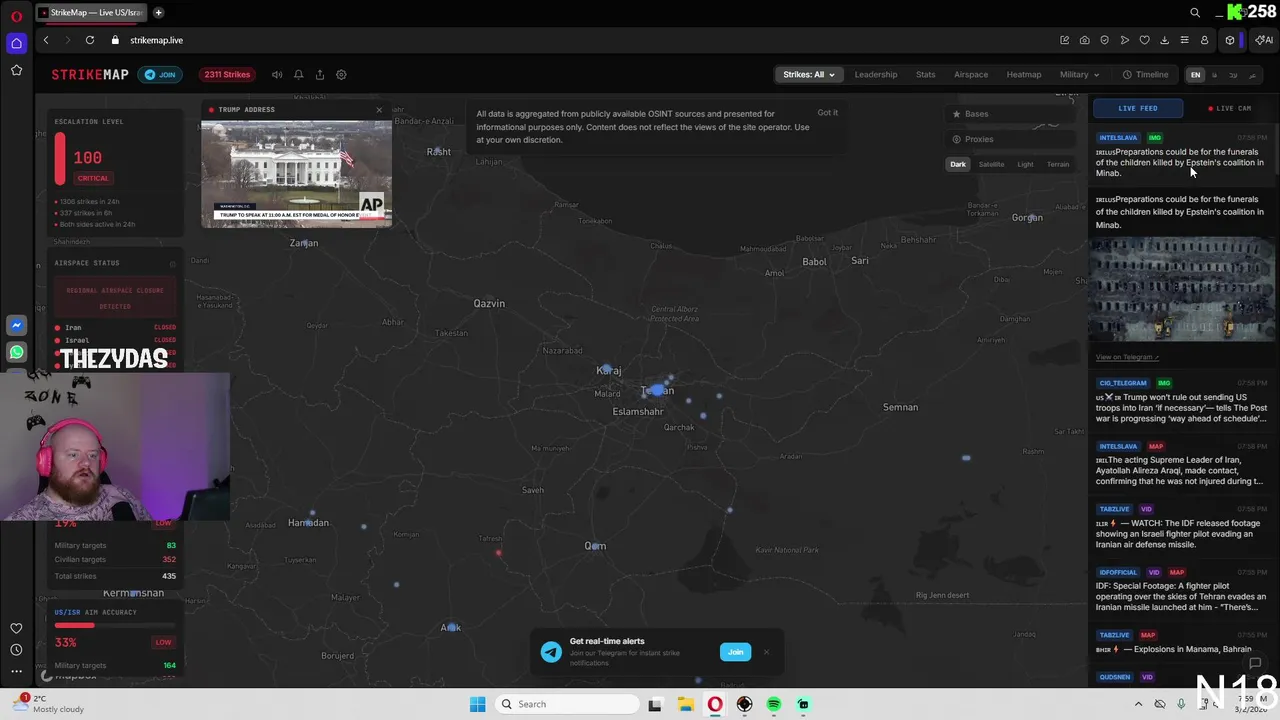Open the feed chat bubble icon

click(x=1255, y=663)
